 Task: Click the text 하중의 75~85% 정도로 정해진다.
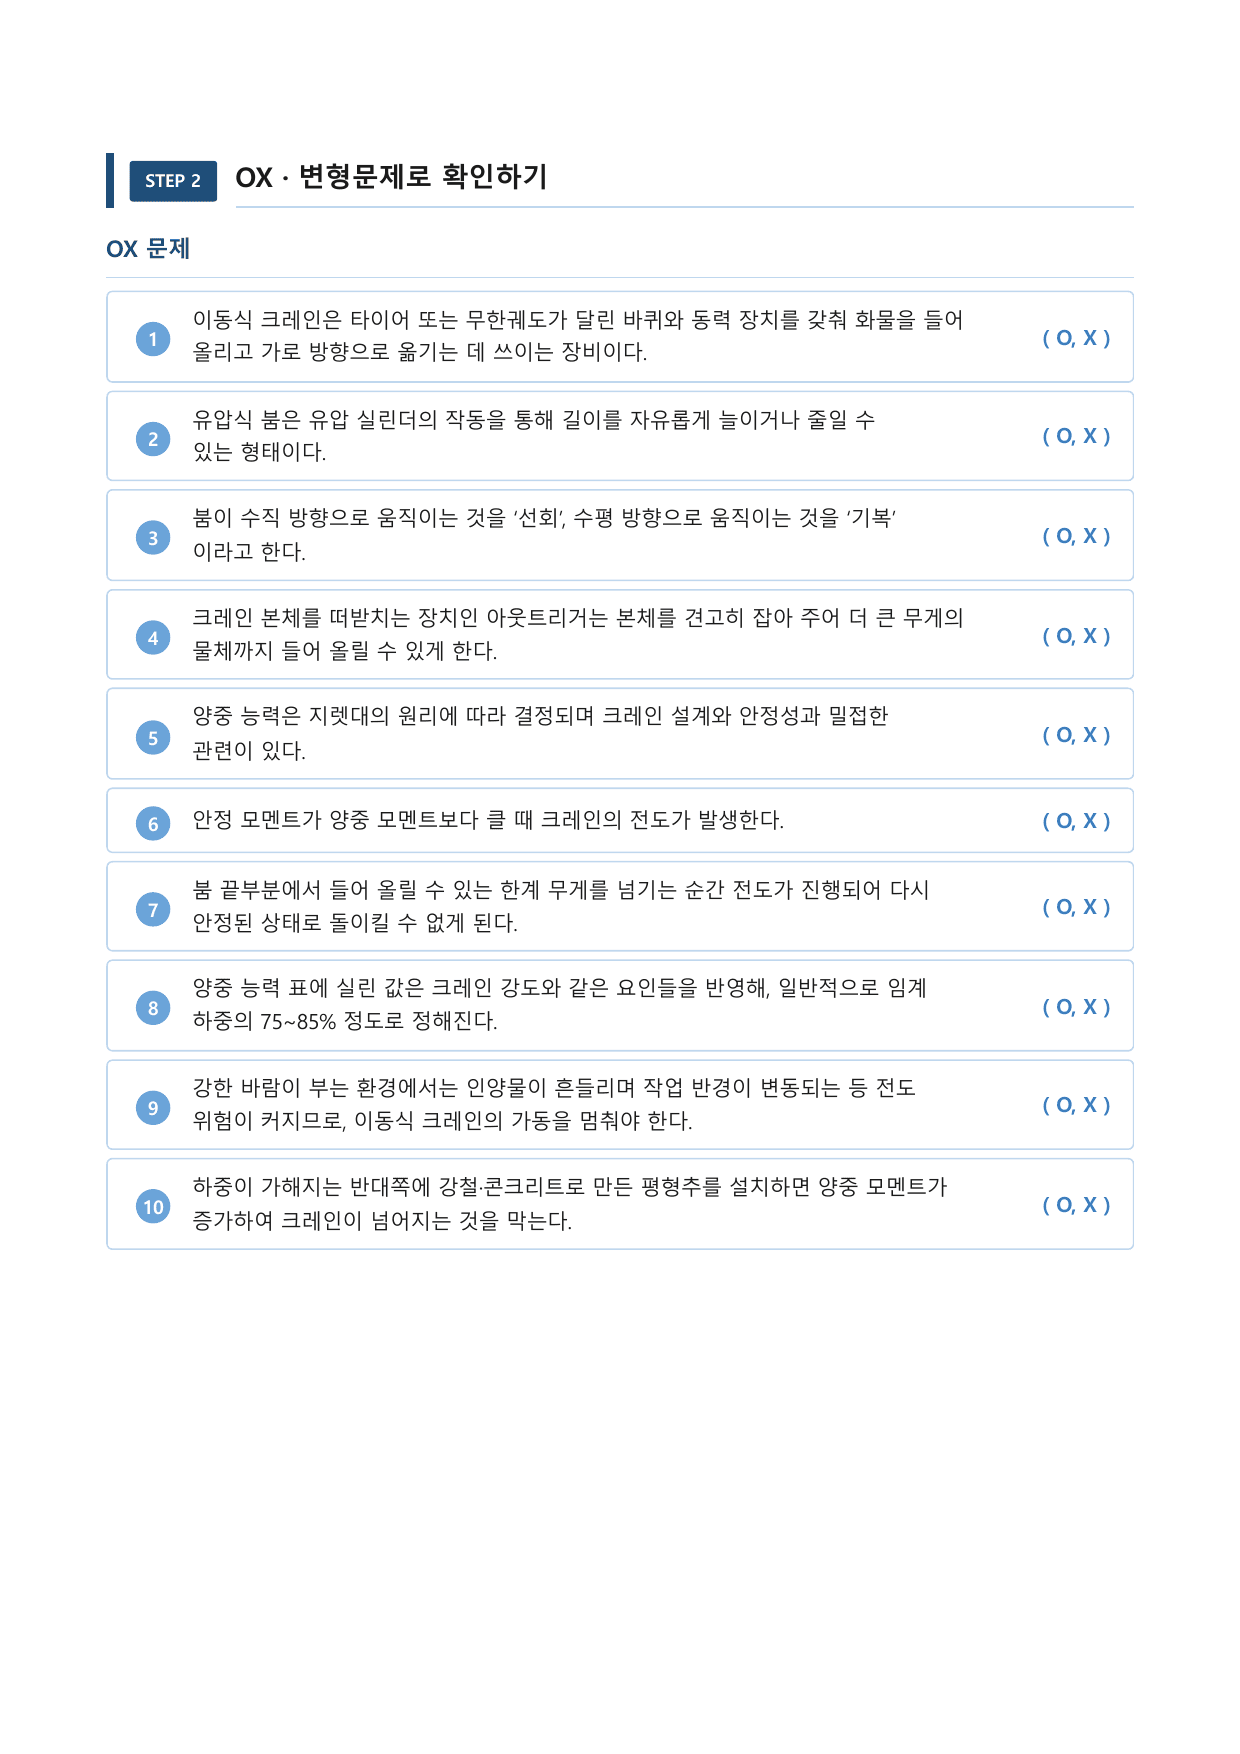[x=345, y=1021]
